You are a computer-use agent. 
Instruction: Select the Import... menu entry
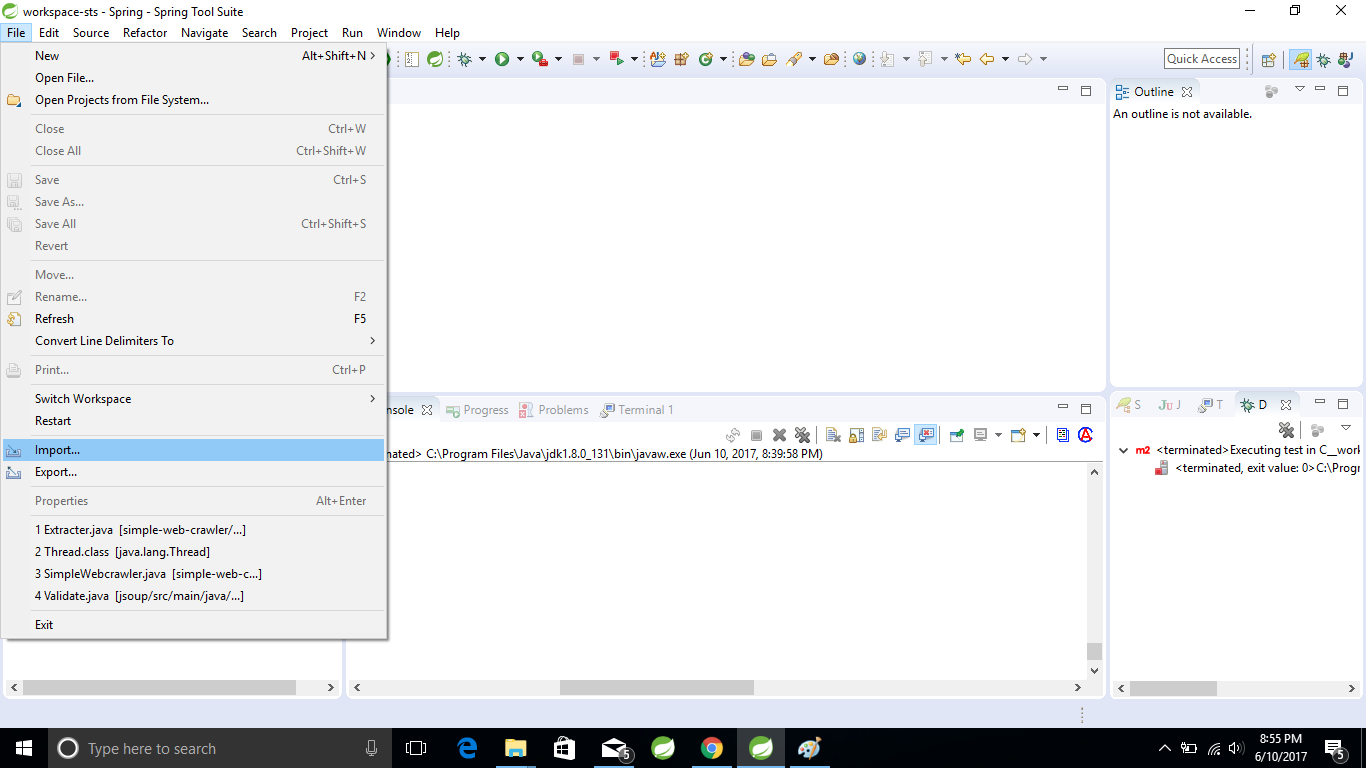tap(57, 449)
